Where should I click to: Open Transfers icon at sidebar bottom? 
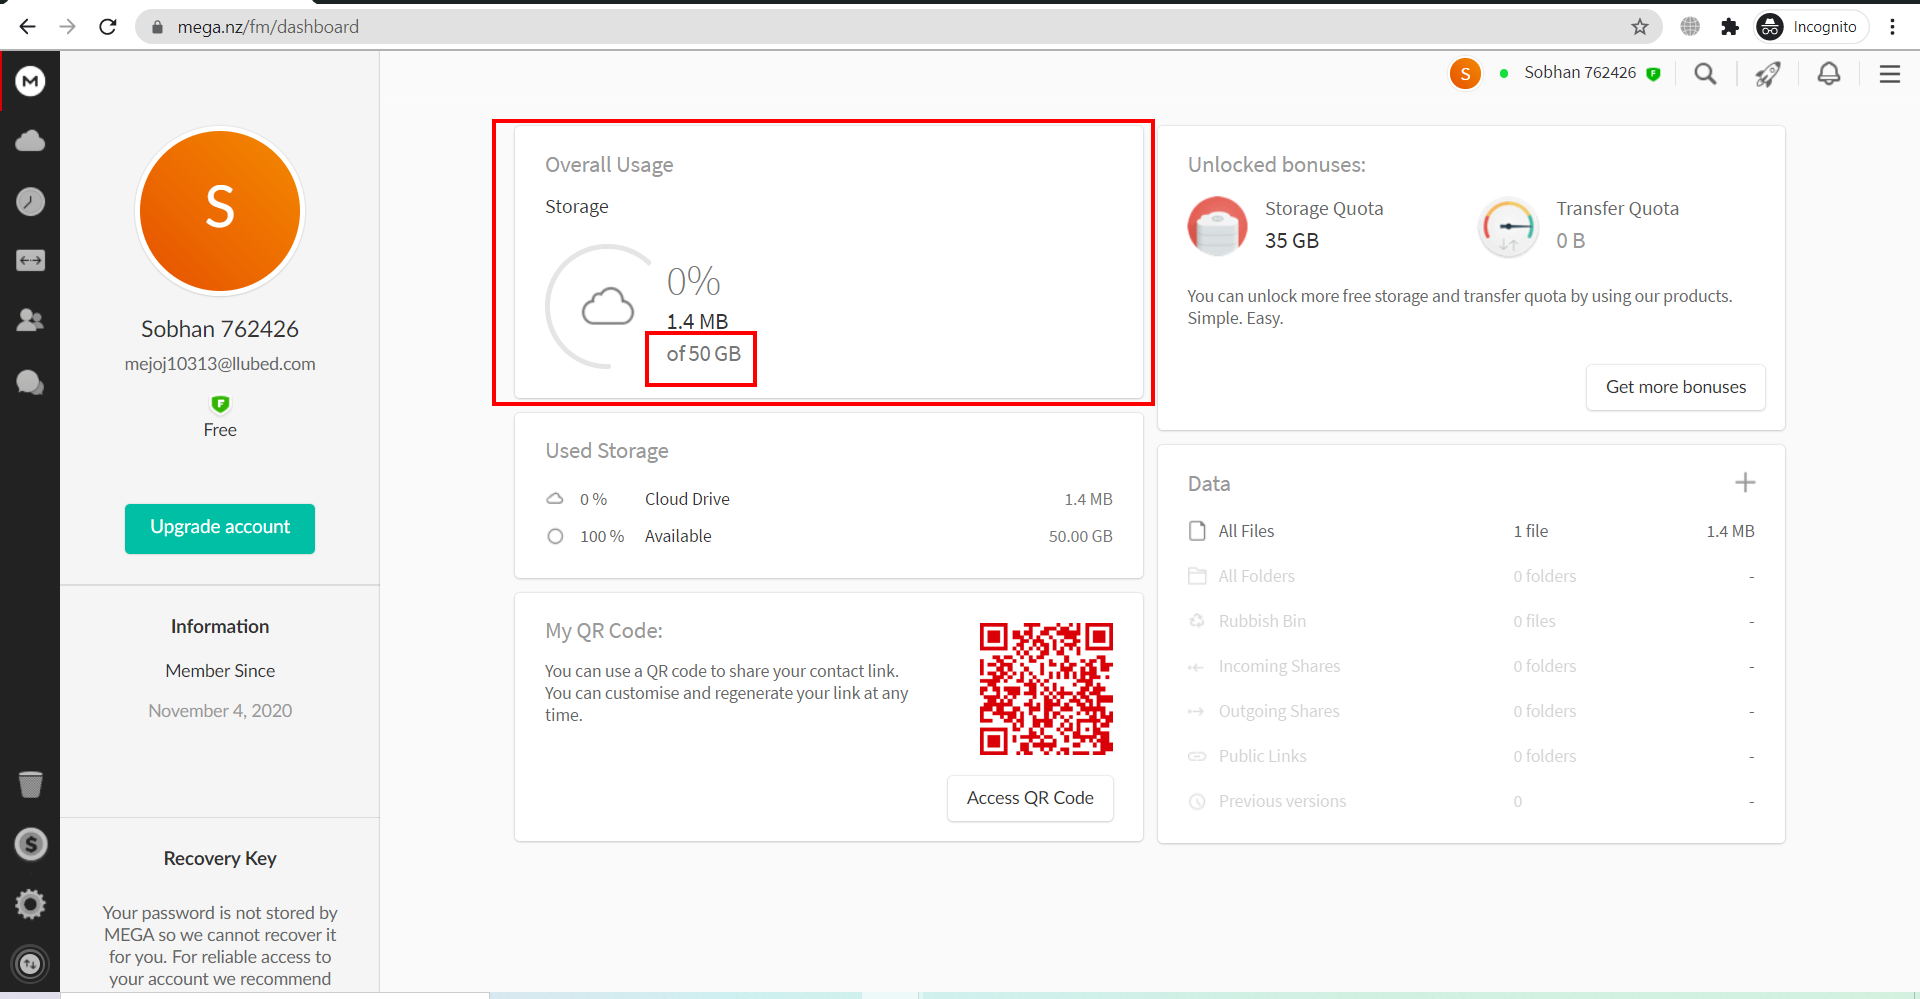[30, 964]
